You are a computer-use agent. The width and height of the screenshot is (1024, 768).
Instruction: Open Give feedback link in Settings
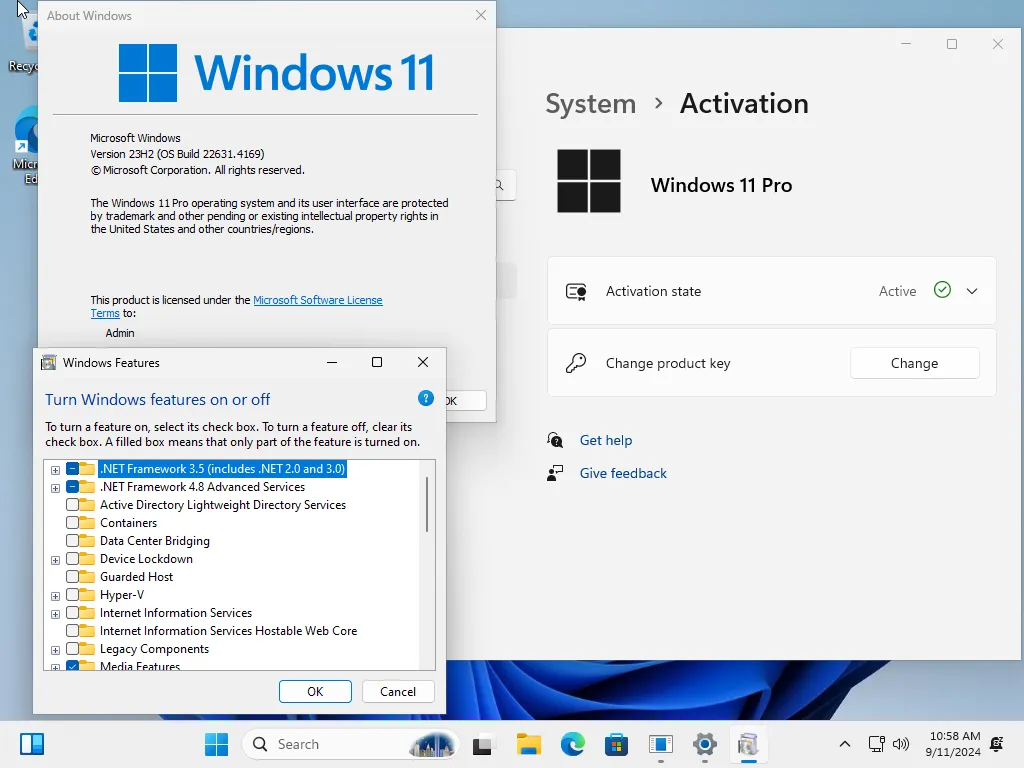623,473
